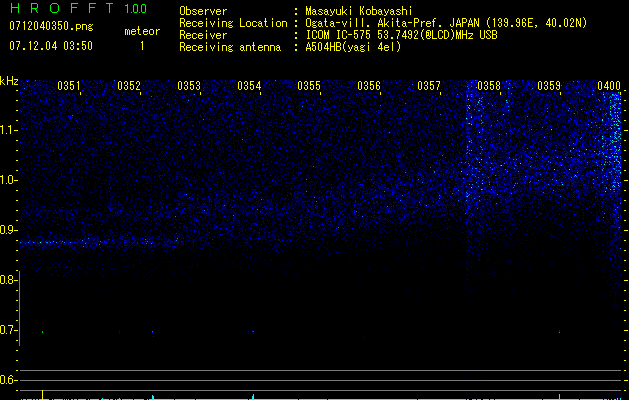Click the 0352 time marker
The height and width of the screenshot is (400, 629).
pos(129,86)
